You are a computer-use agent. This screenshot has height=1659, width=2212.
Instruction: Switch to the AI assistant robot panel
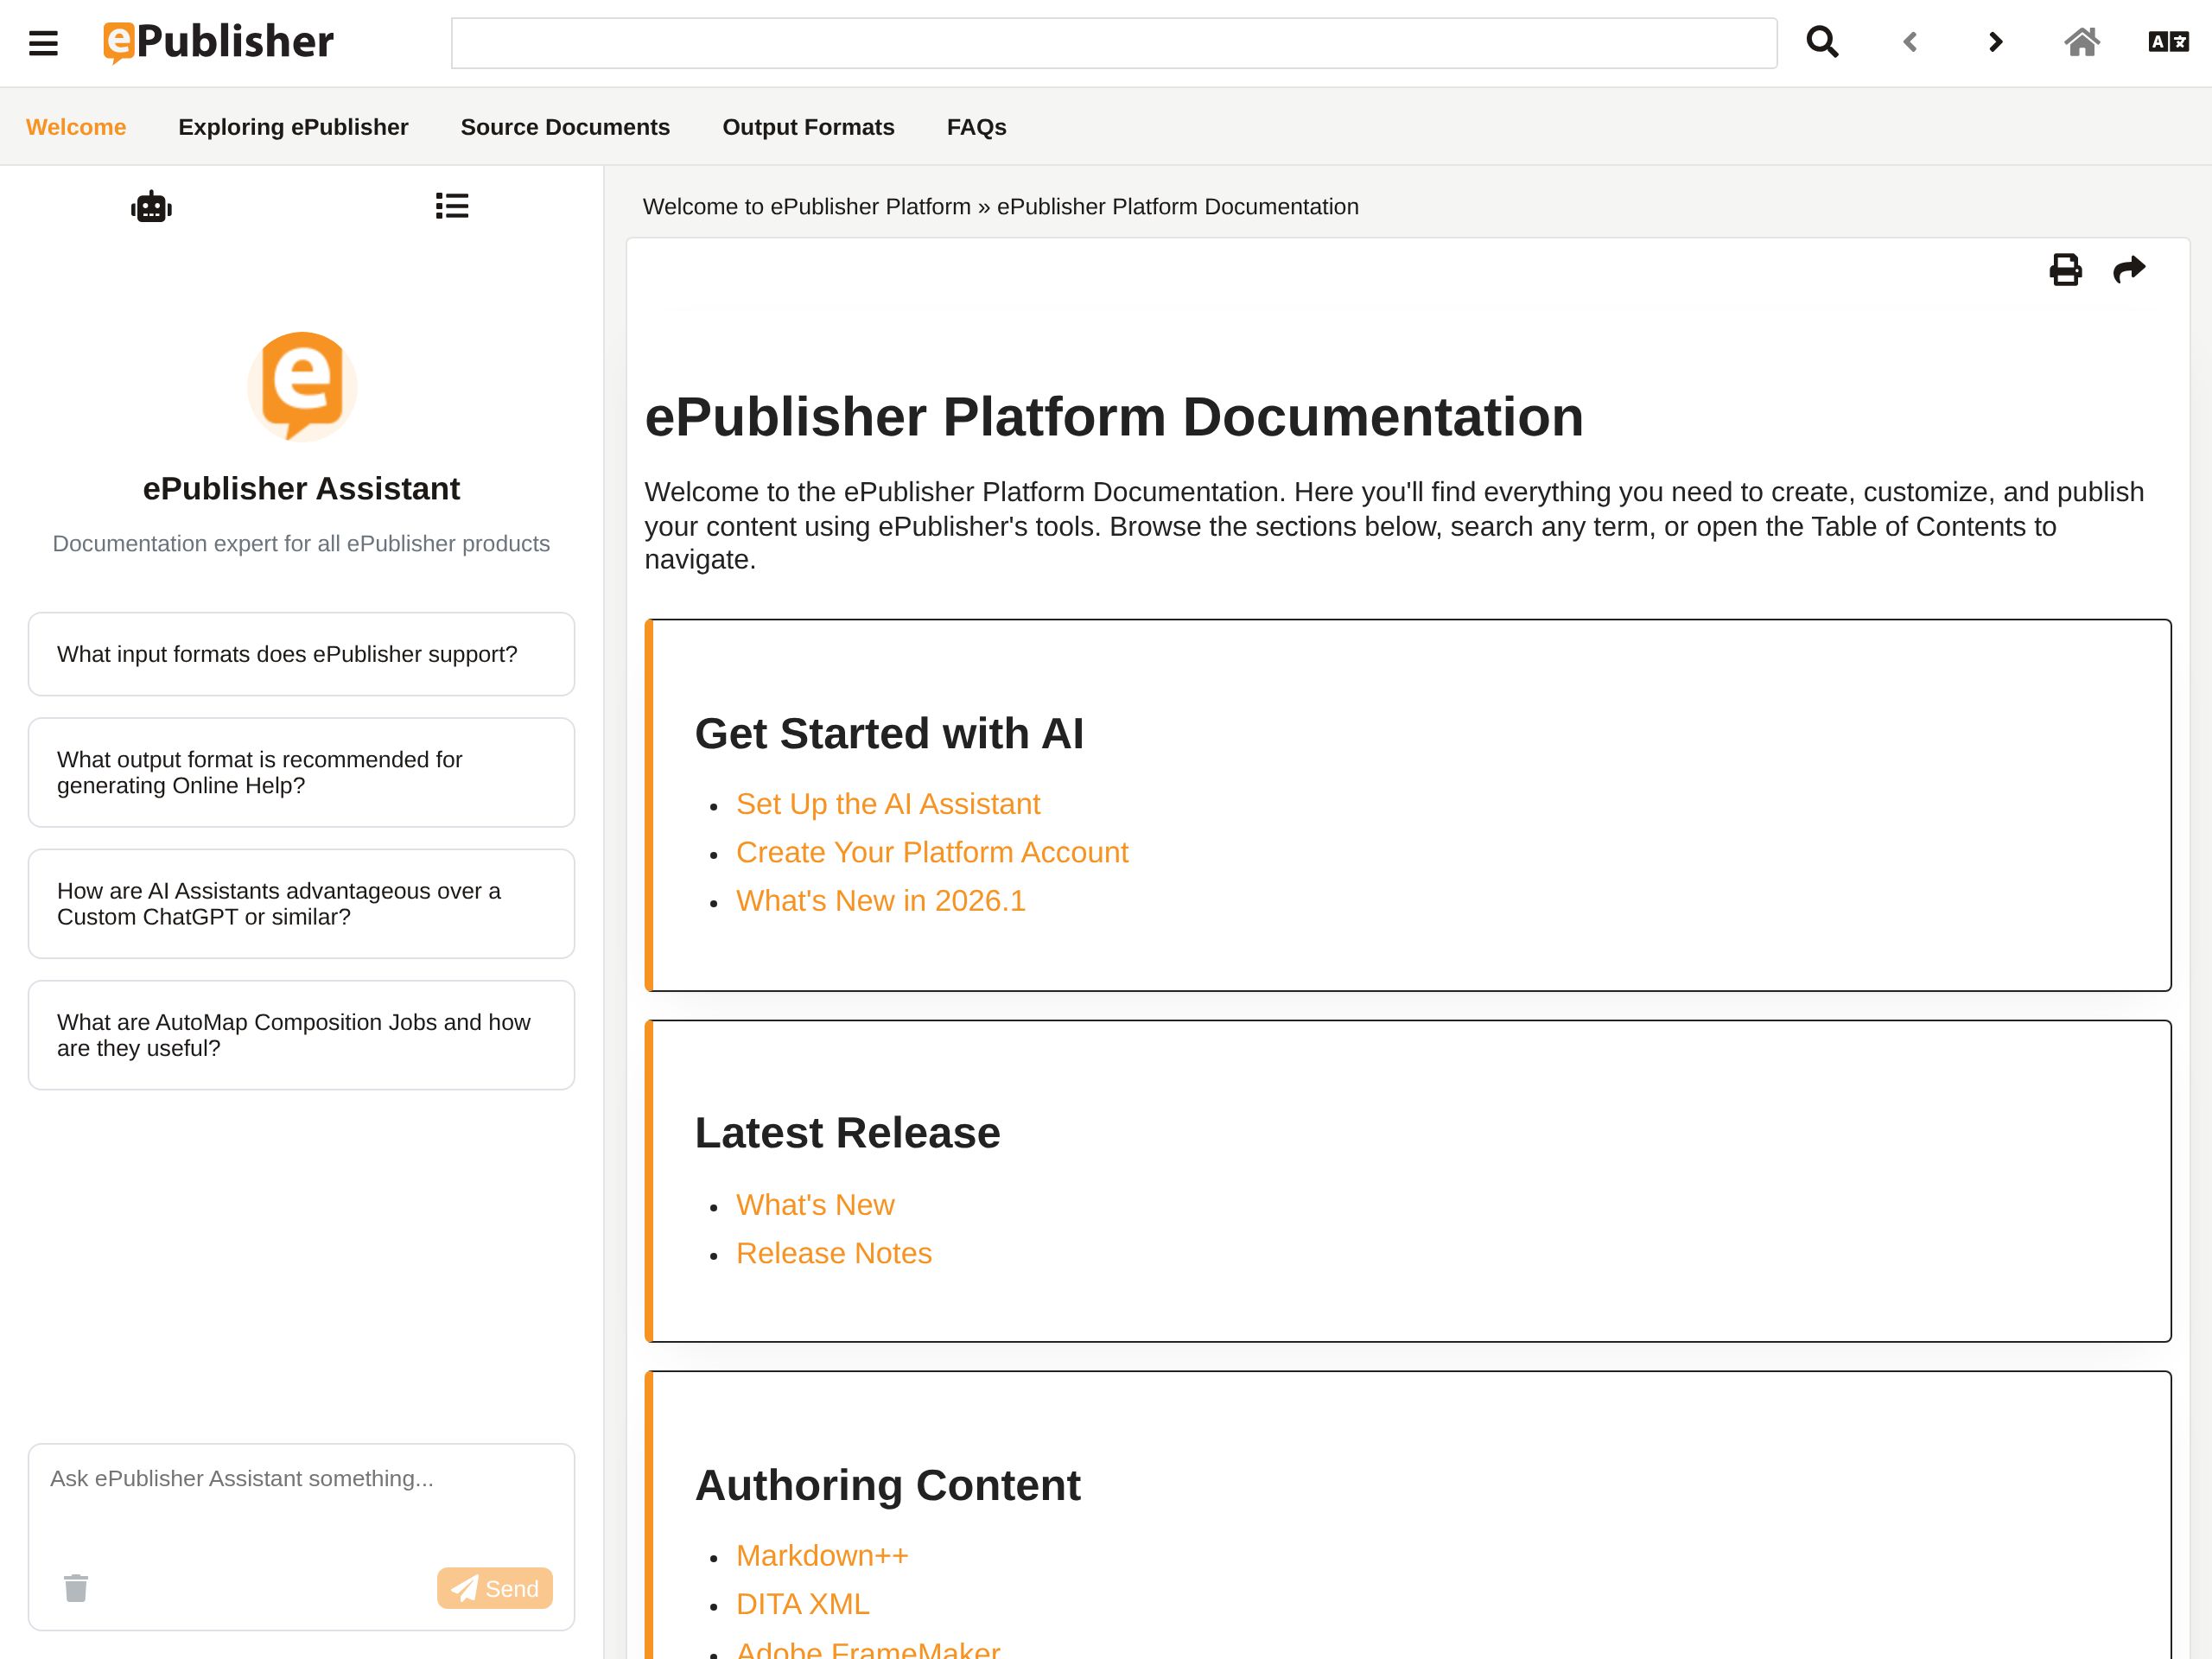coord(151,207)
